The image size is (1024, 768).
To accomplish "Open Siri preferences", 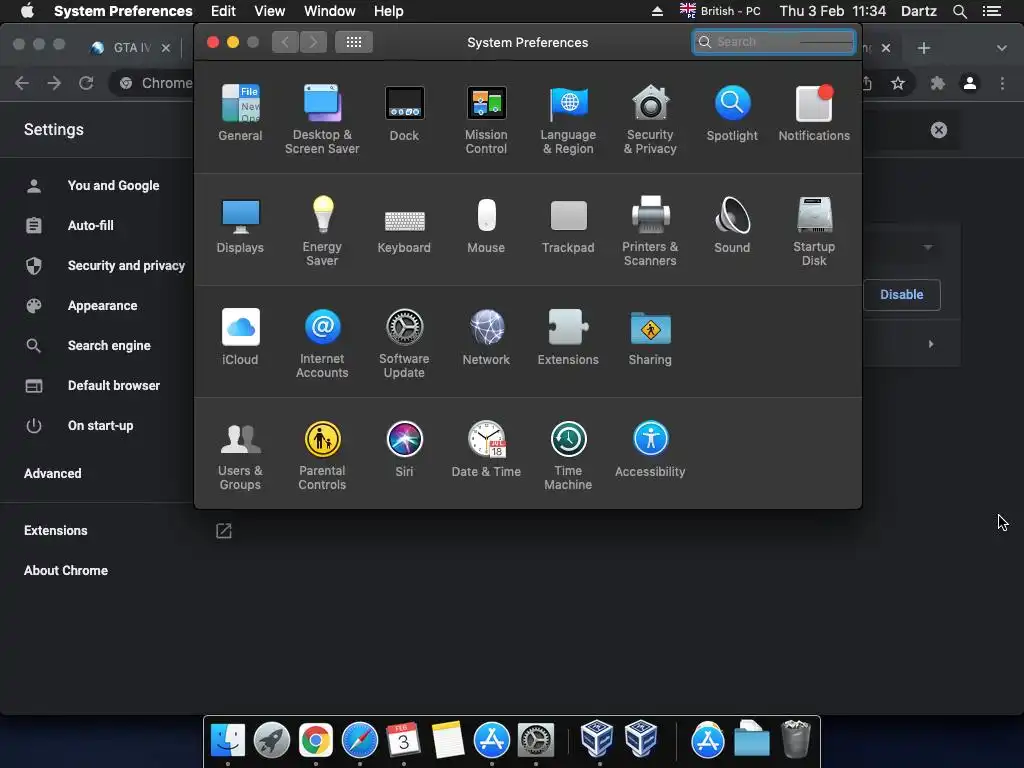I will 404,449.
